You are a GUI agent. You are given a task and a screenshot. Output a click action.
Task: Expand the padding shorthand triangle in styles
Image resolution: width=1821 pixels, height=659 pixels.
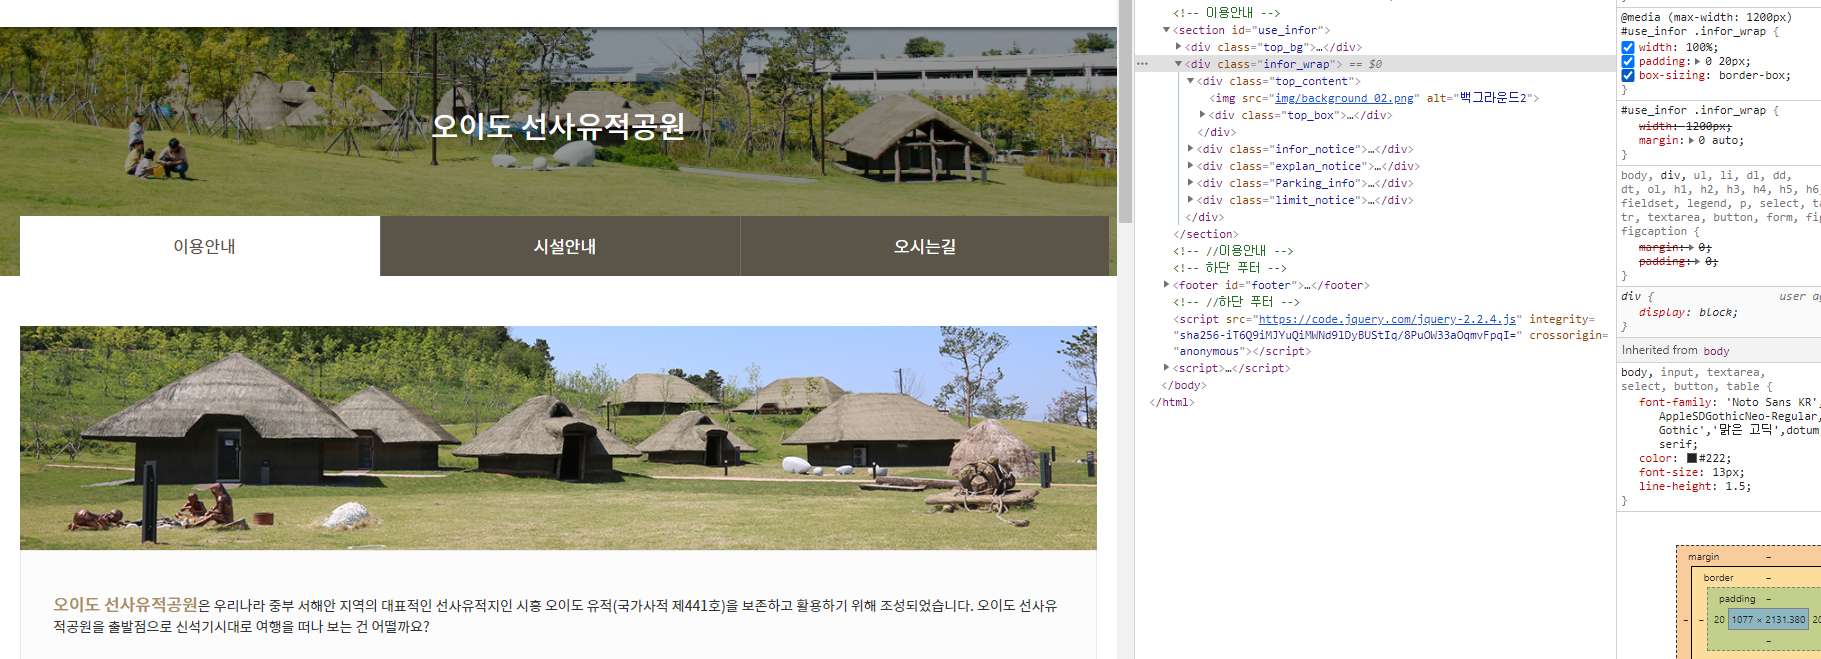[x=1697, y=61]
